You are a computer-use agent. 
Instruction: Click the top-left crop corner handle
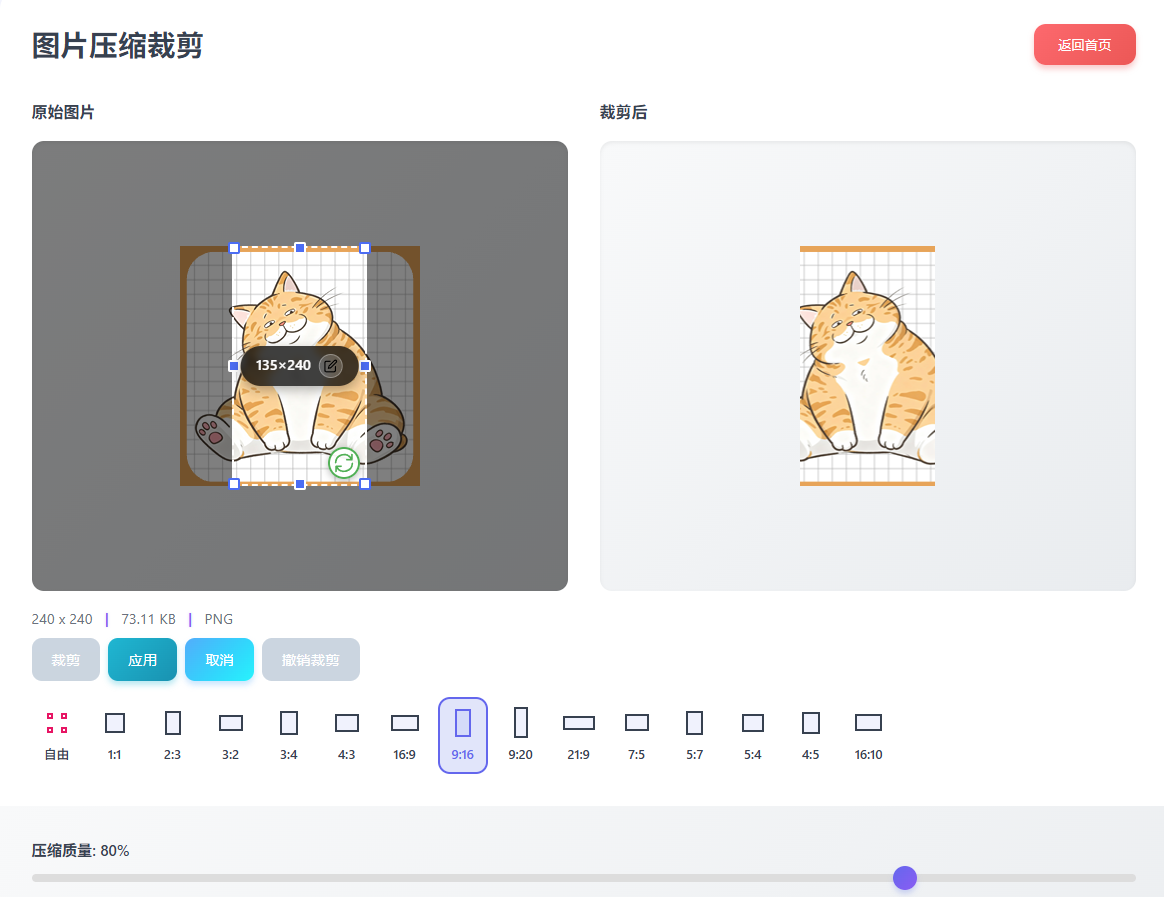(234, 248)
